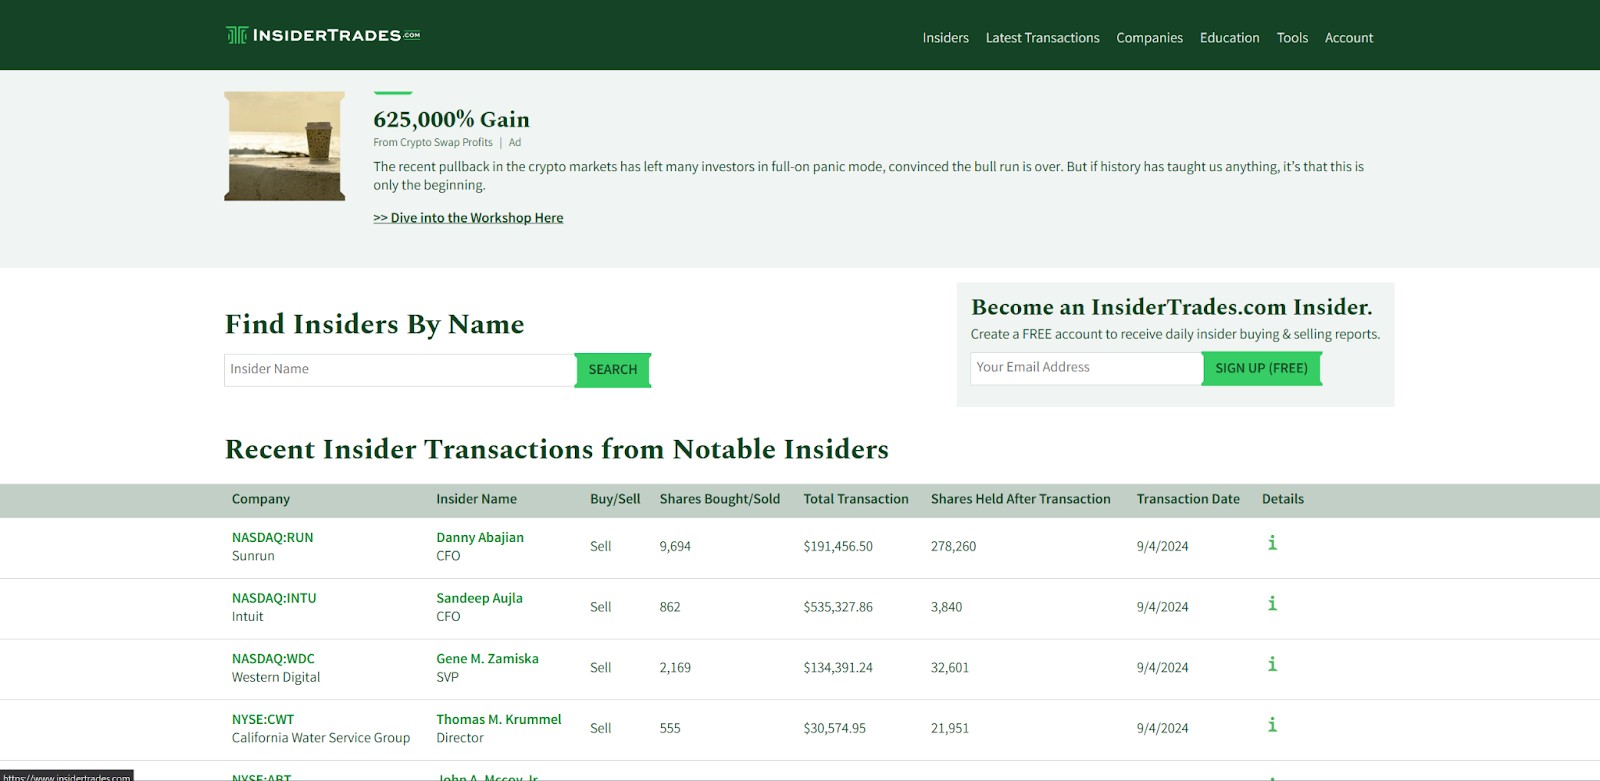Open NASDAQ:WDC company link
This screenshot has width=1600, height=781.
tap(273, 659)
